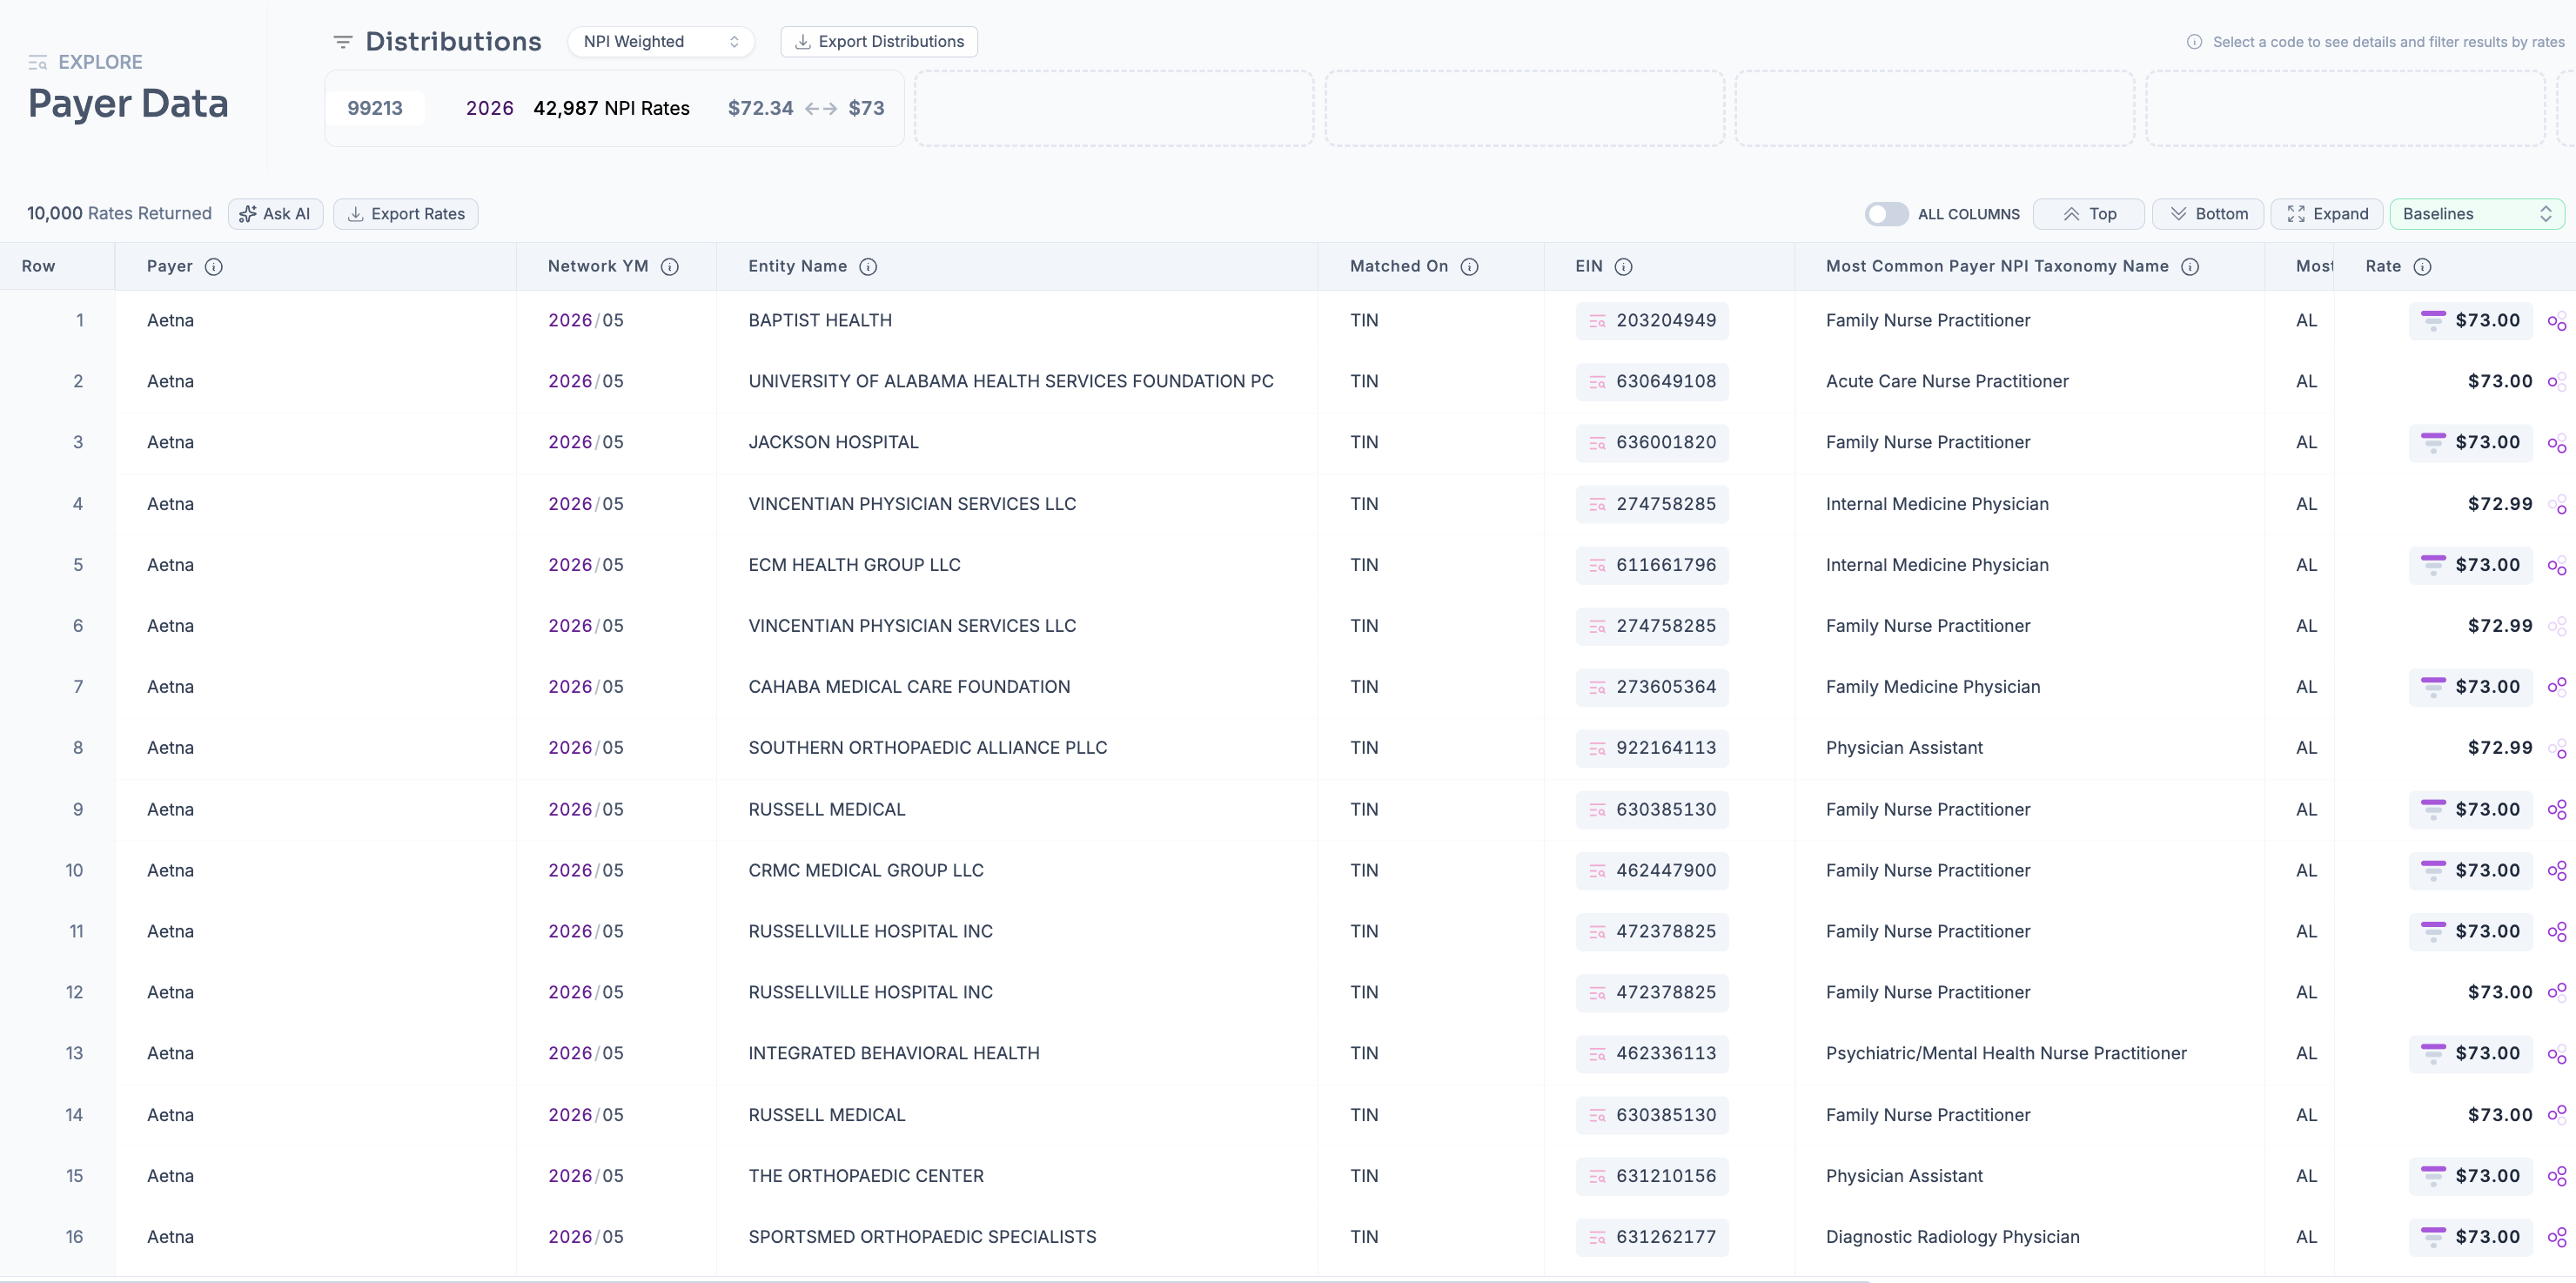Open EIN 922164113 lookup for Southern Orthopaedic
Image resolution: width=2576 pixels, height=1283 pixels.
pos(1652,748)
